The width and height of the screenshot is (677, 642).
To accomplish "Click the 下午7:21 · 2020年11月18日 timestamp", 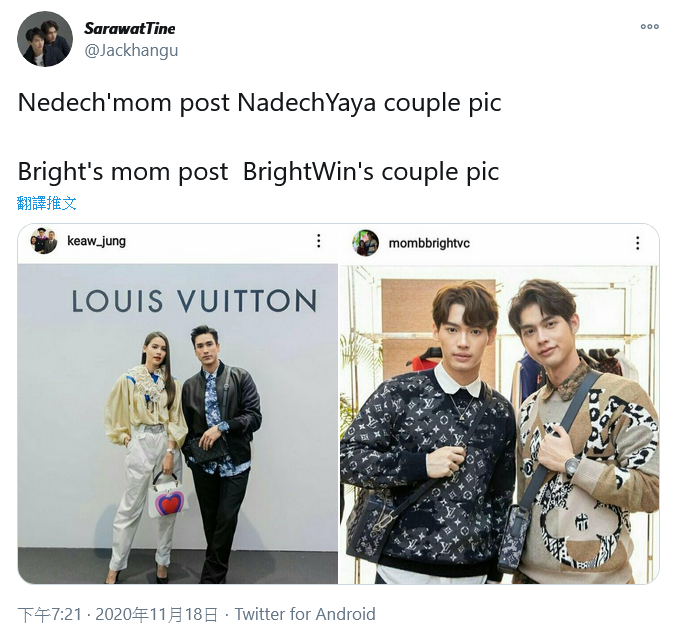I will point(117,614).
